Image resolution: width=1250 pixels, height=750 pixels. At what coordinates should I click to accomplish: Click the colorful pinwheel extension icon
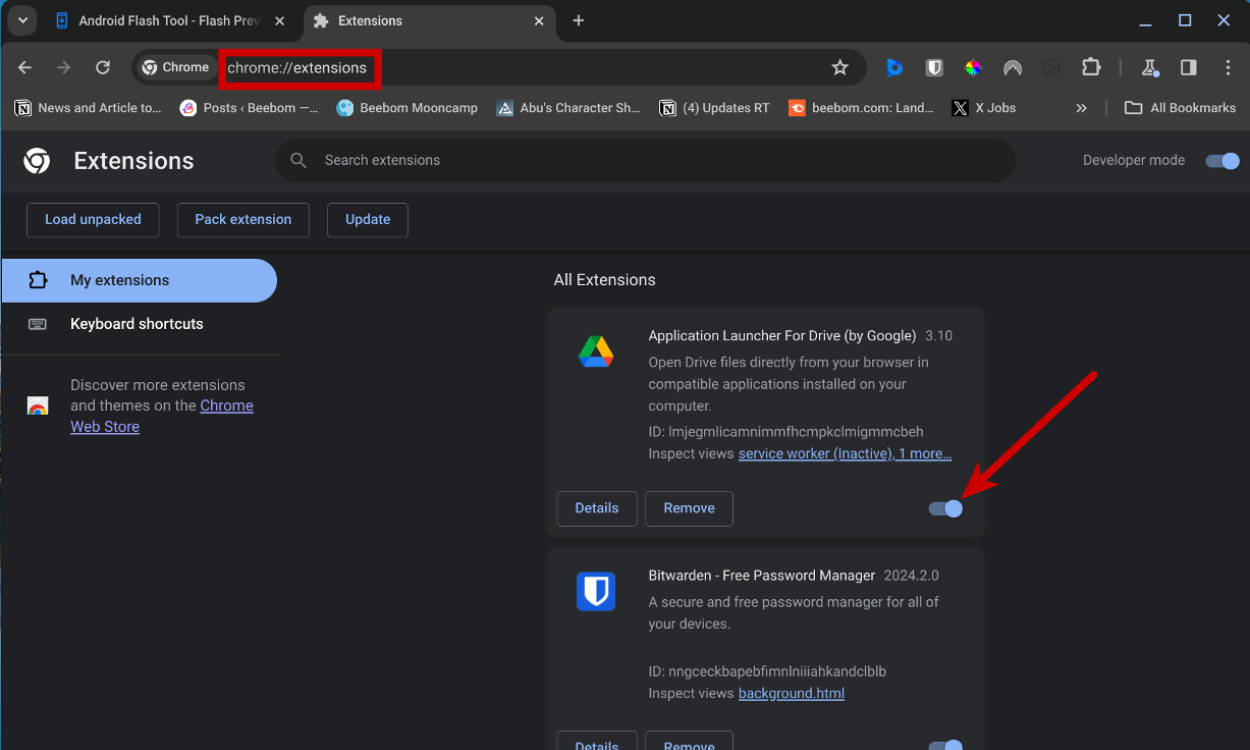973,67
